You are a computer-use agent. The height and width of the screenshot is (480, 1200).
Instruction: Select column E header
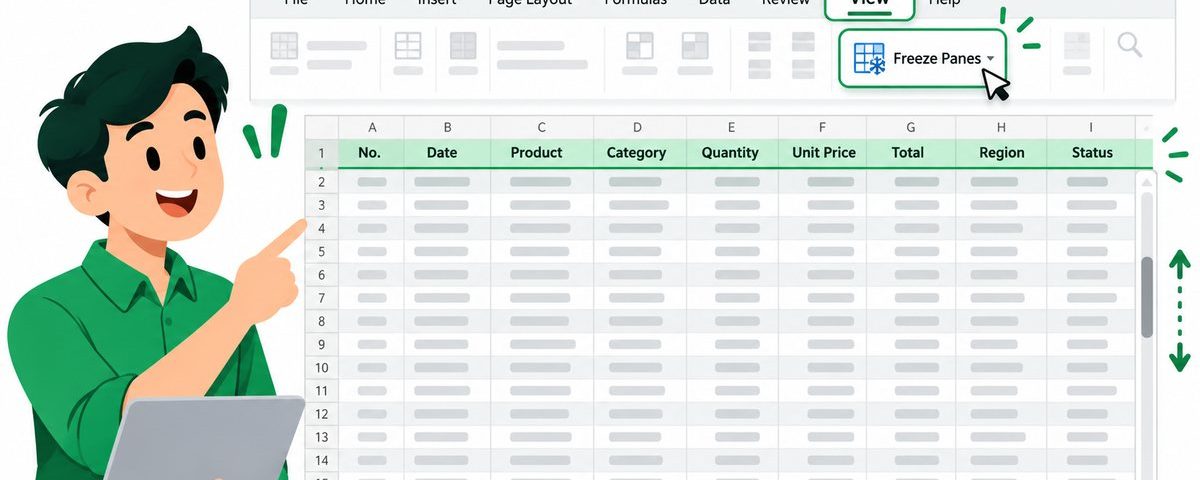pyautogui.click(x=731, y=127)
